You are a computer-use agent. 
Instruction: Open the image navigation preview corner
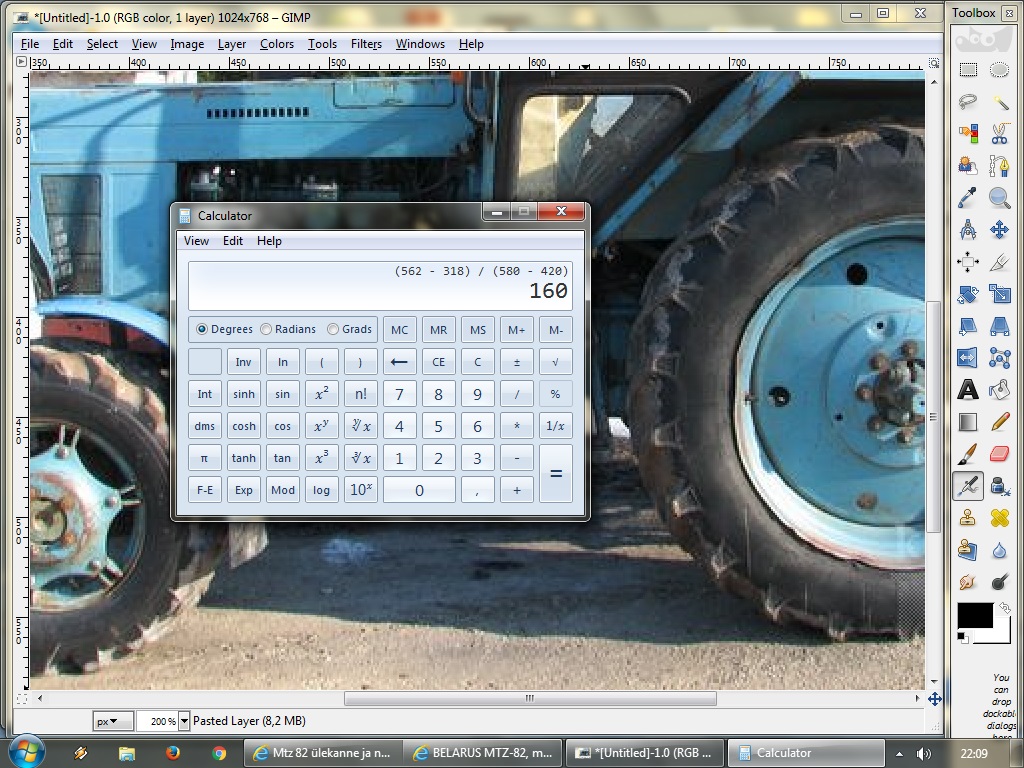[934, 699]
